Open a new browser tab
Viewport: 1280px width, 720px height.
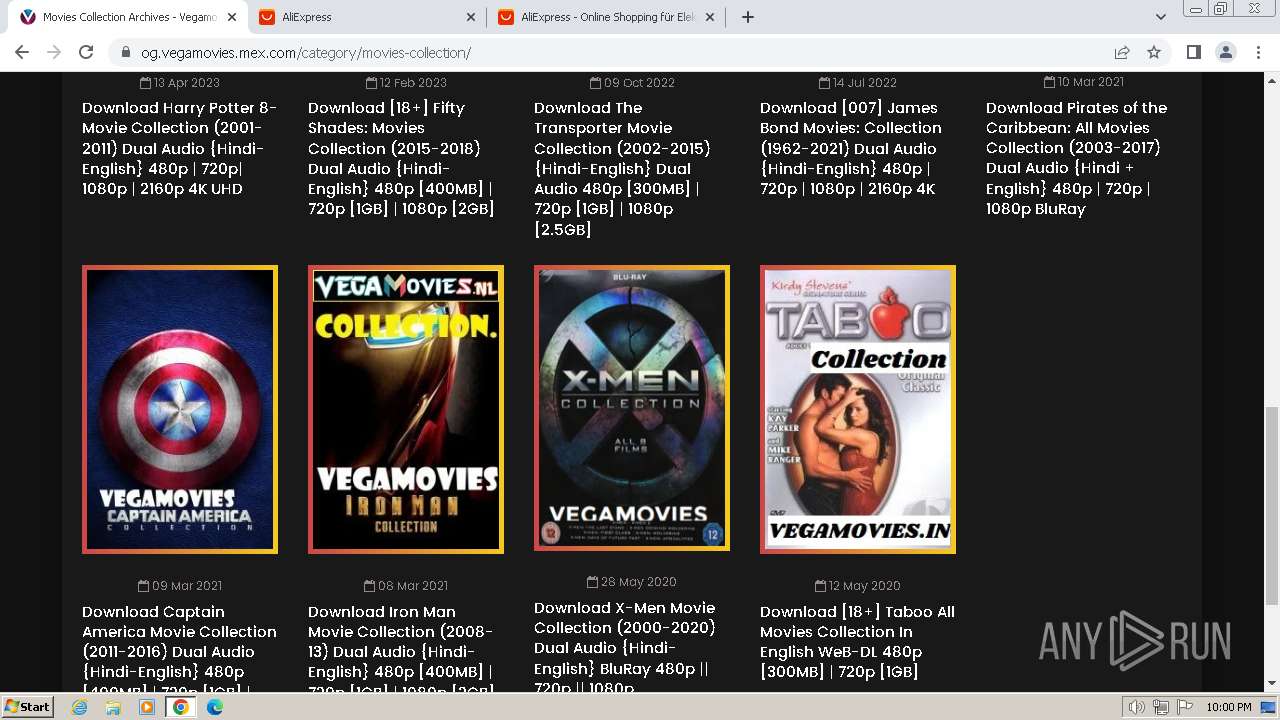tap(747, 17)
